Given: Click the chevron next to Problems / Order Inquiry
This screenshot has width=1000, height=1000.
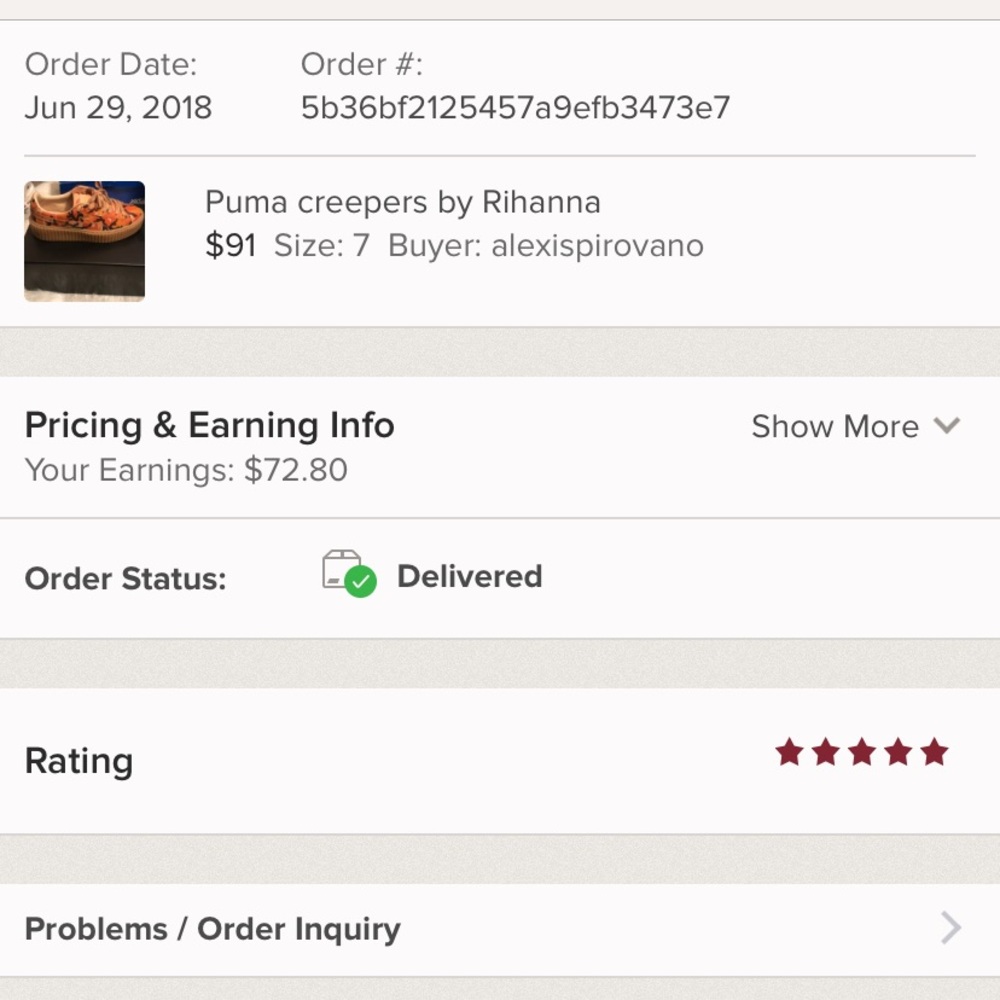Looking at the screenshot, I should coord(948,928).
